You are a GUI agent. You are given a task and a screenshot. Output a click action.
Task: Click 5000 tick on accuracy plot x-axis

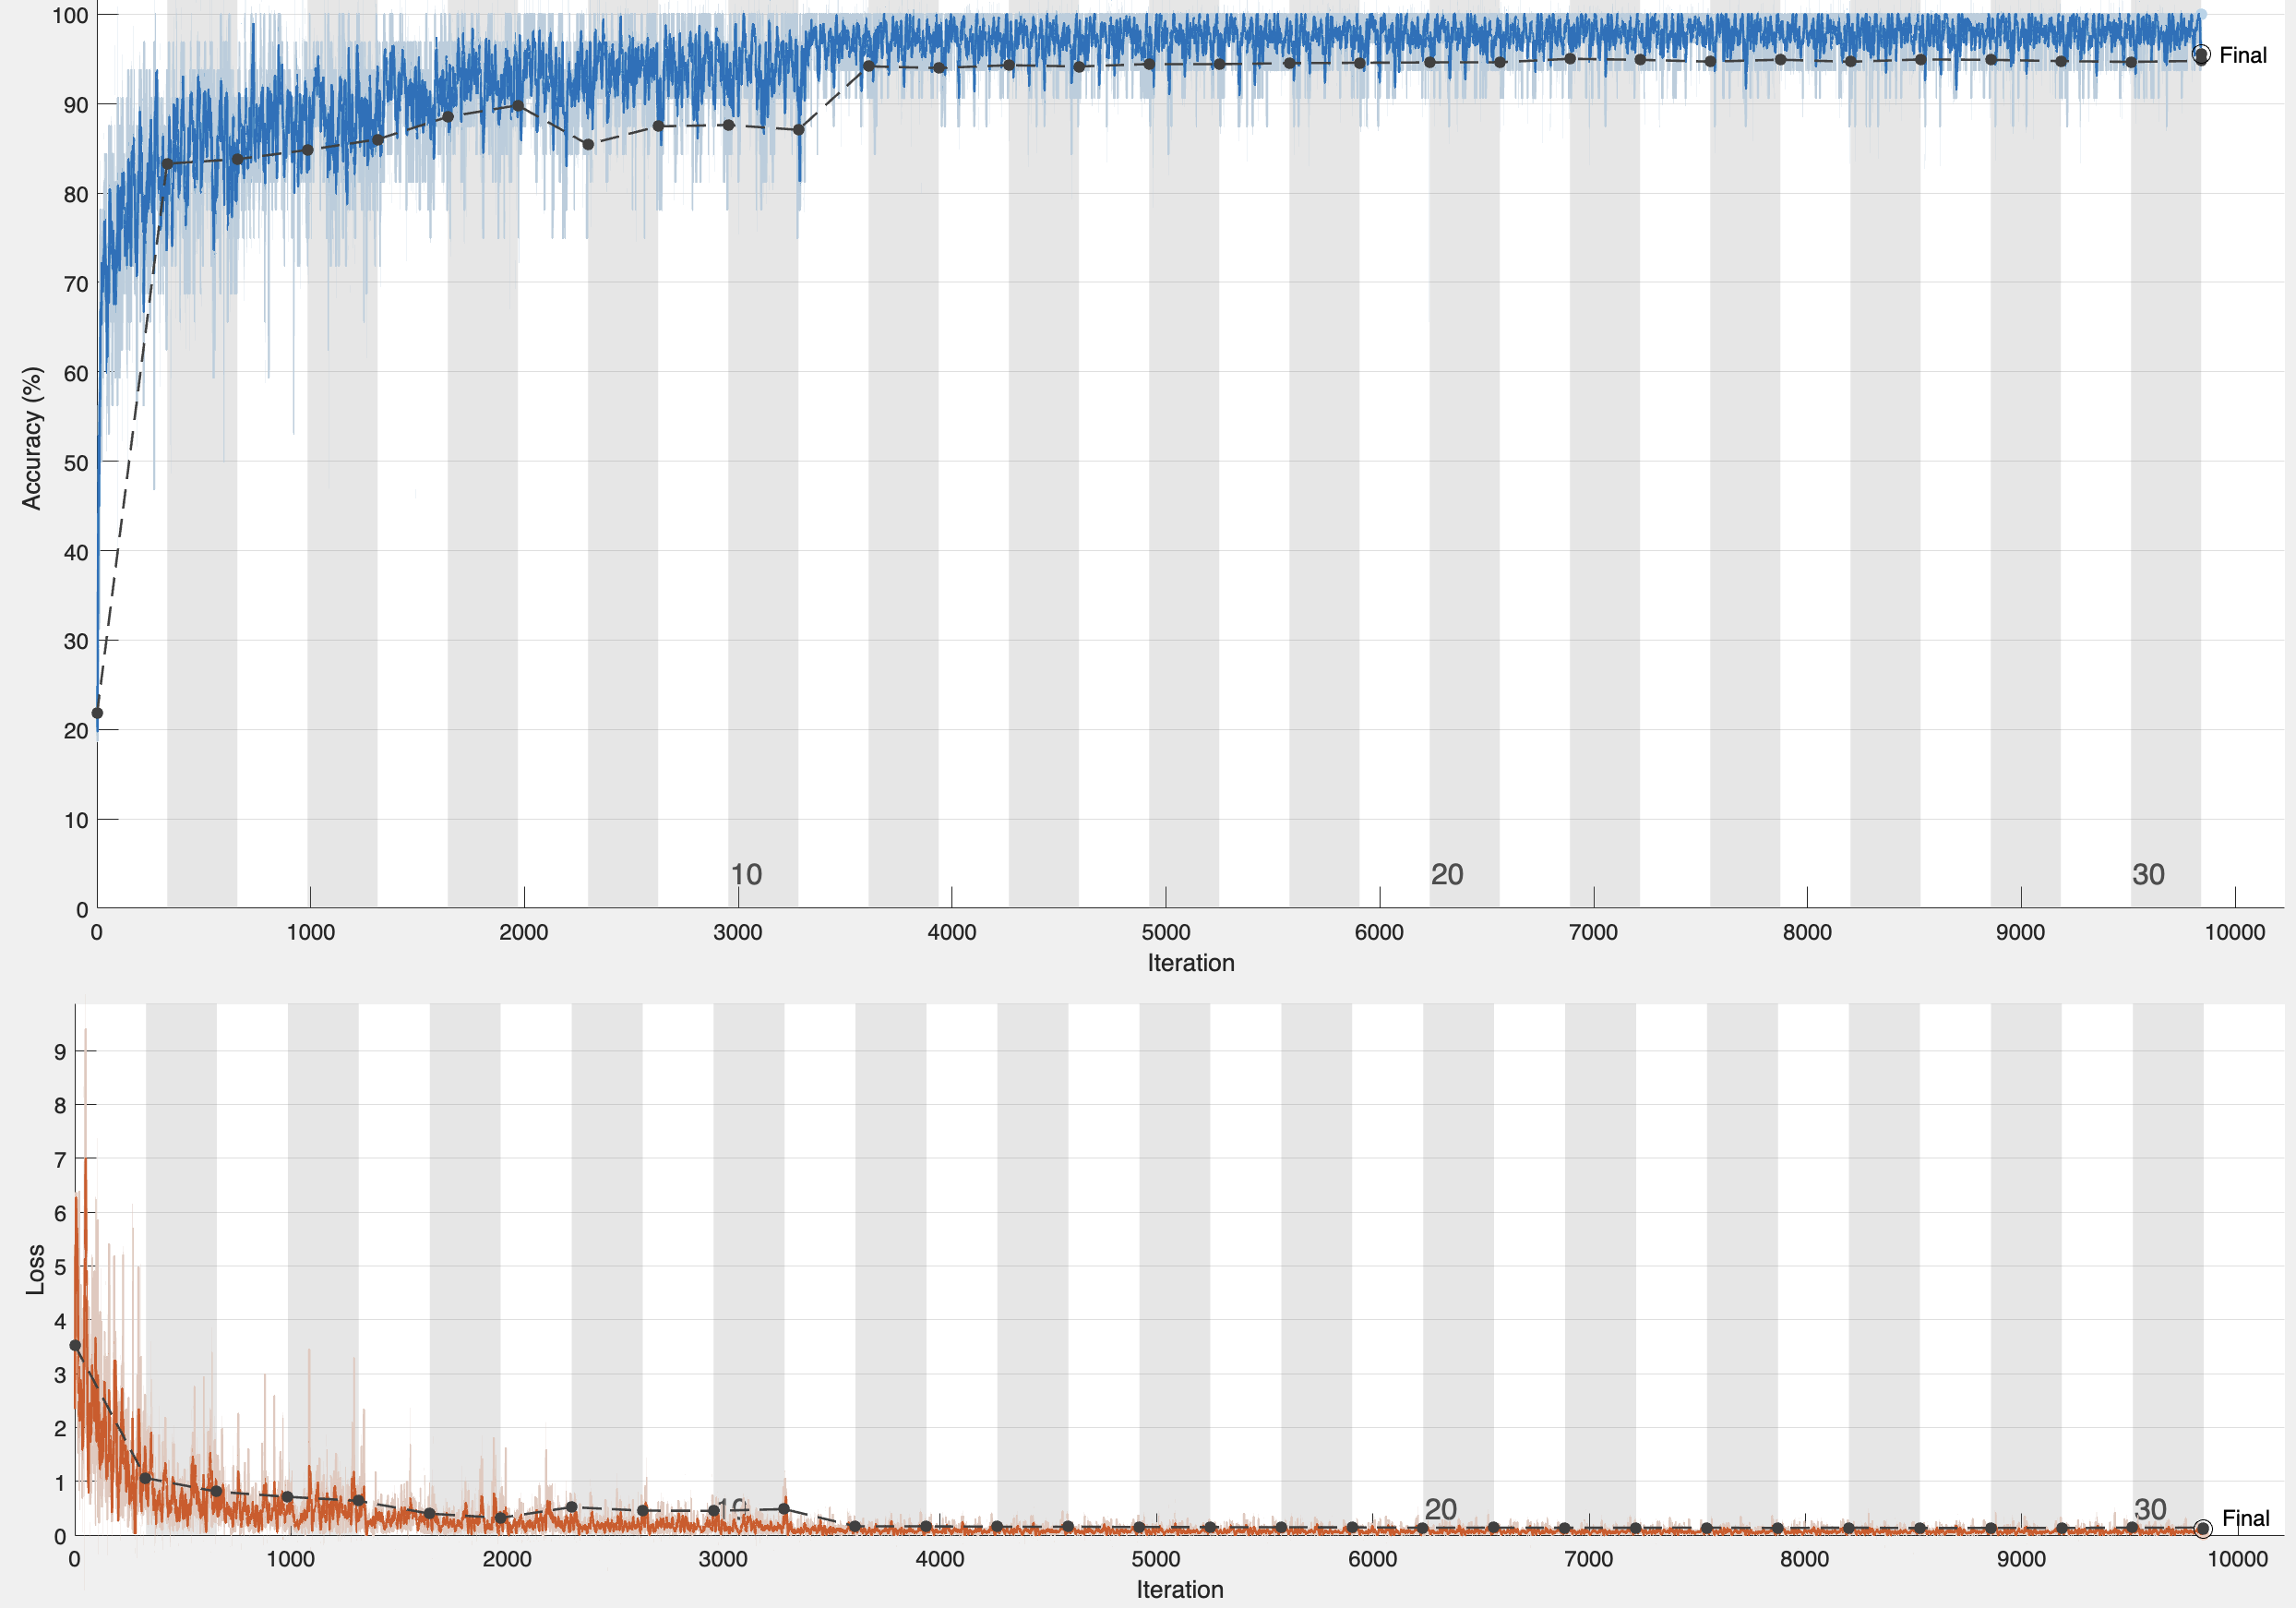pyautogui.click(x=1165, y=932)
